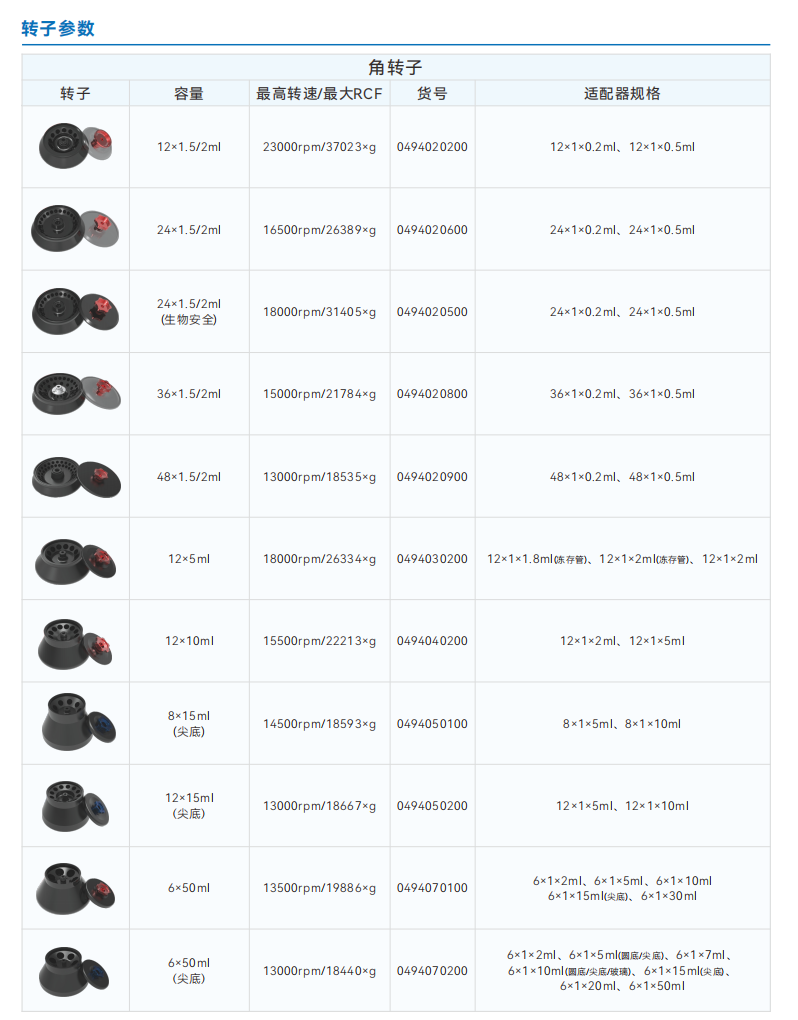Select the 最高转速/最大RCF column header
The width and height of the screenshot is (798, 1020).
[319, 94]
